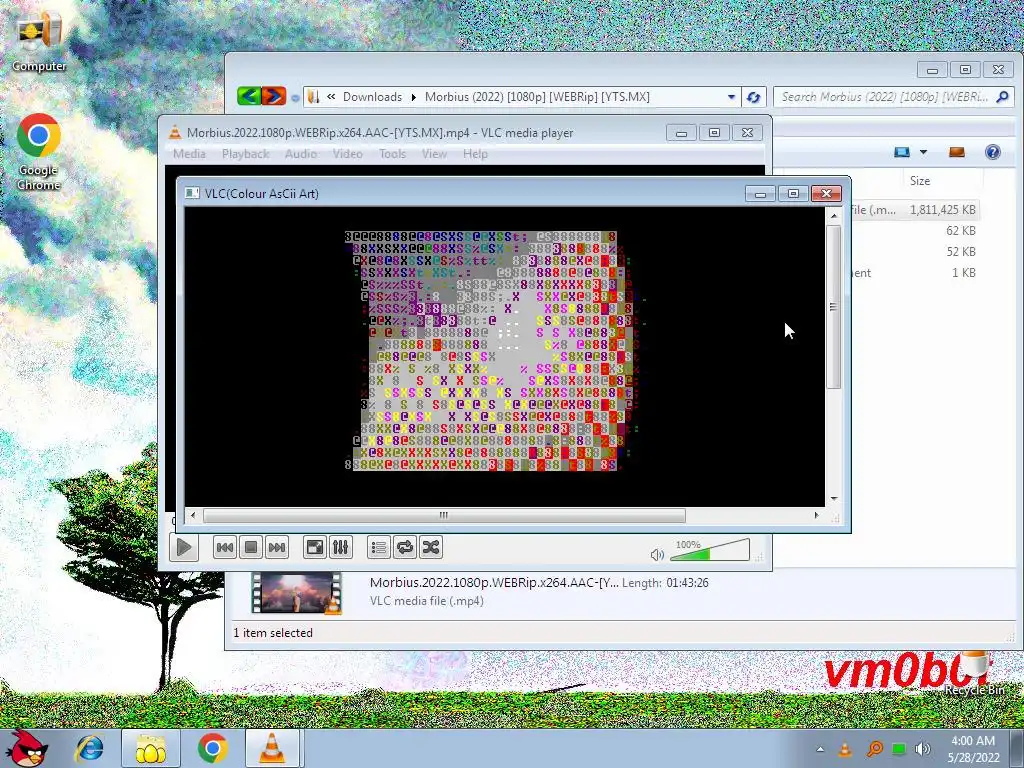The height and width of the screenshot is (768, 1024).
Task: Change view with Explorer view icon
Action: (902, 152)
